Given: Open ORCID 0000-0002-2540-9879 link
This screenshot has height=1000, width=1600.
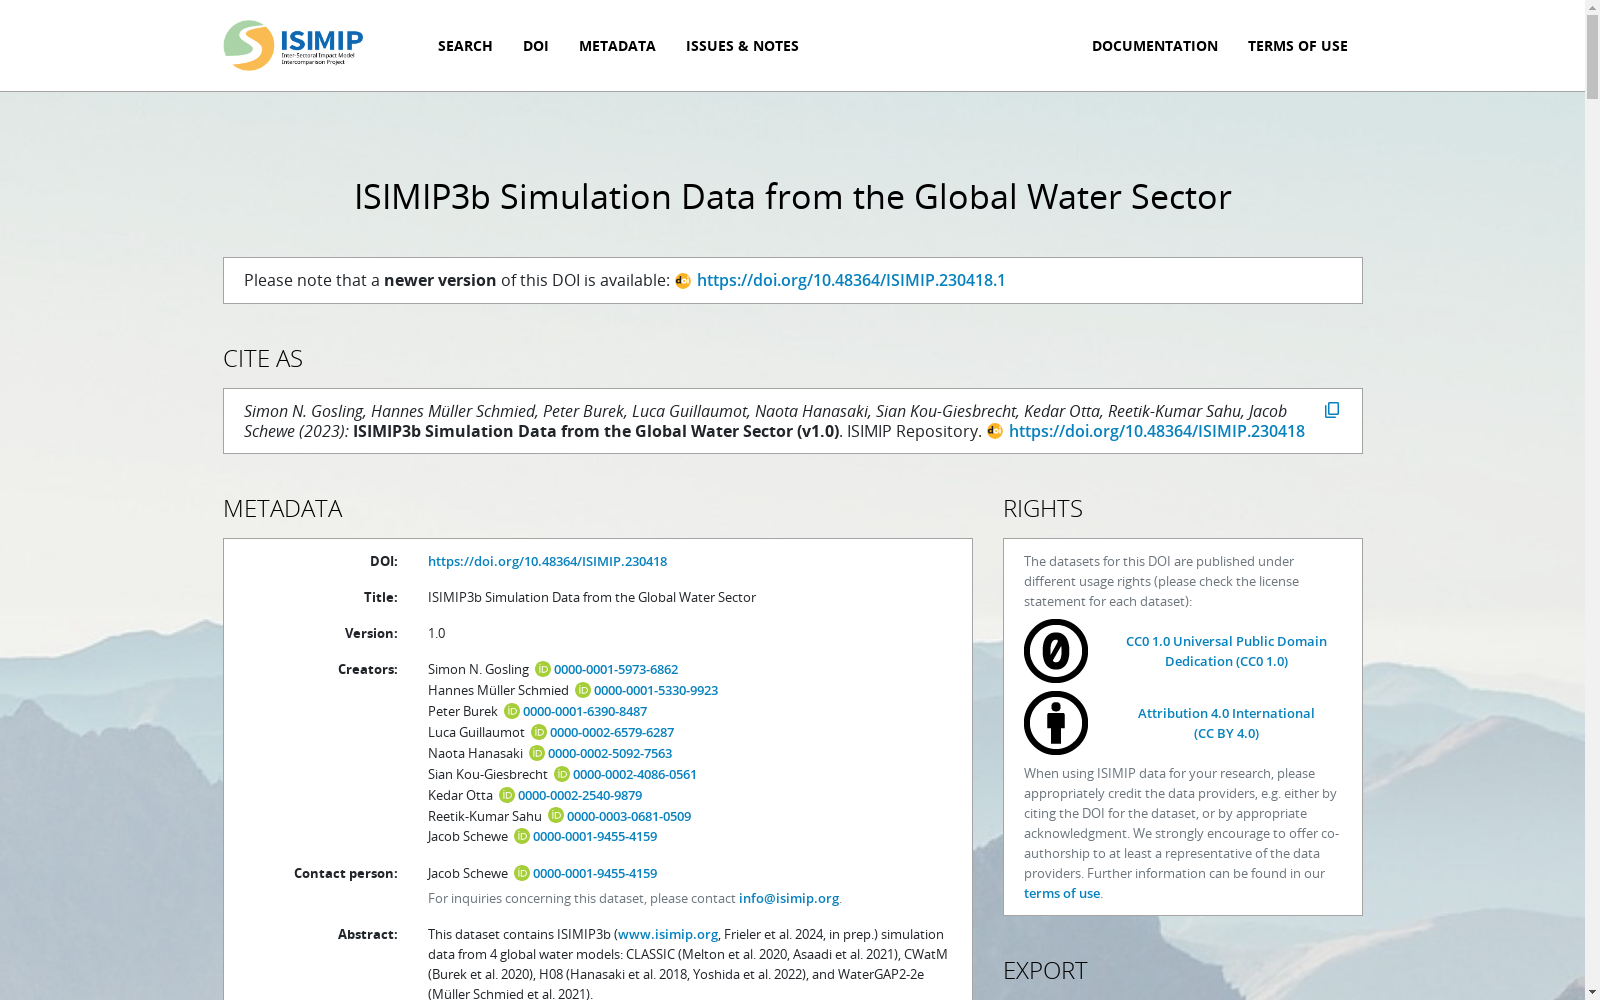Looking at the screenshot, I should coord(580,795).
